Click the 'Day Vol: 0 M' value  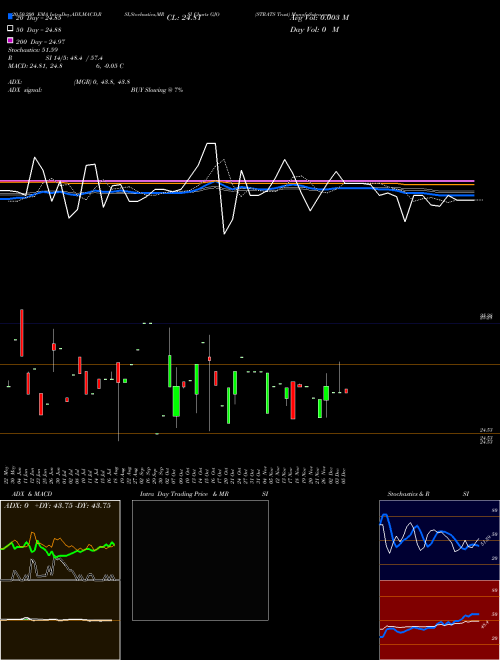click(x=314, y=29)
